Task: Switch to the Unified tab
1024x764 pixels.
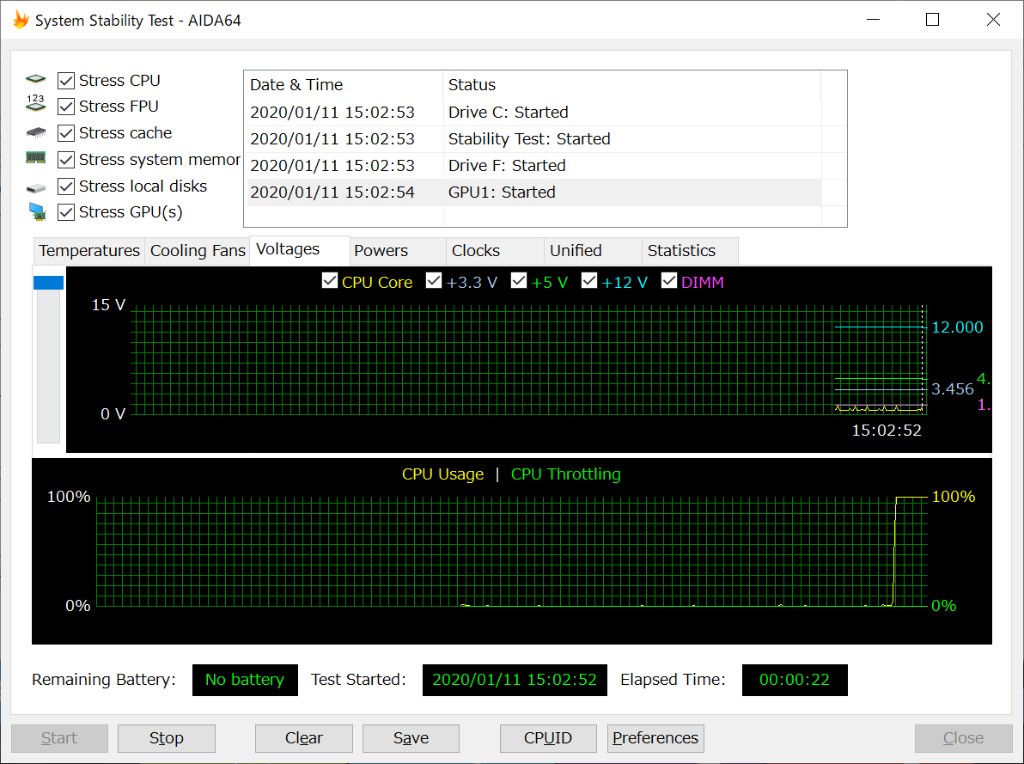Action: (x=592, y=251)
